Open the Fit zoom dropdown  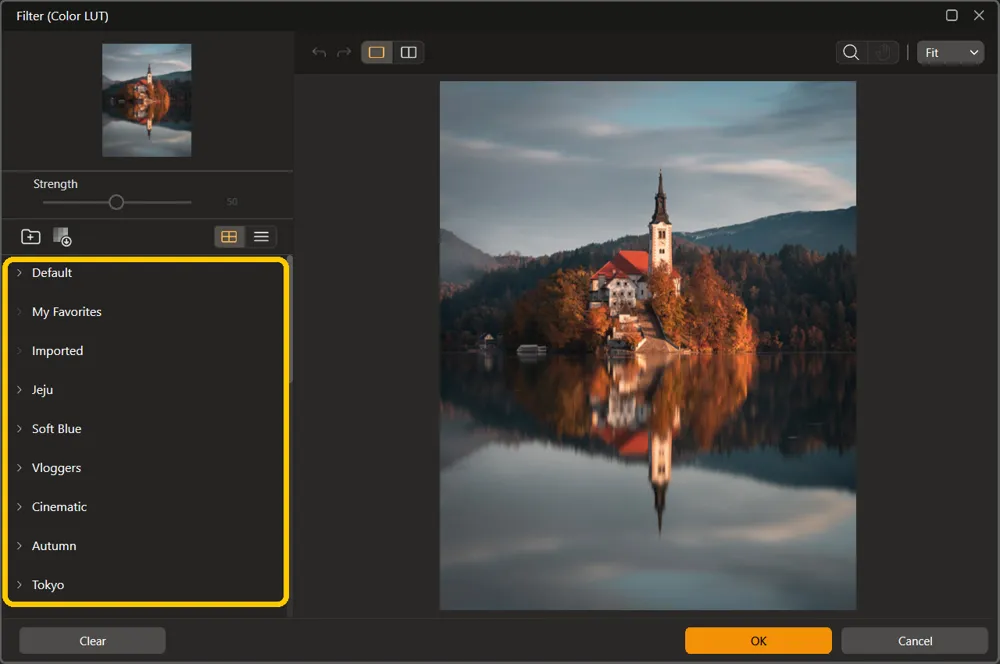click(950, 52)
